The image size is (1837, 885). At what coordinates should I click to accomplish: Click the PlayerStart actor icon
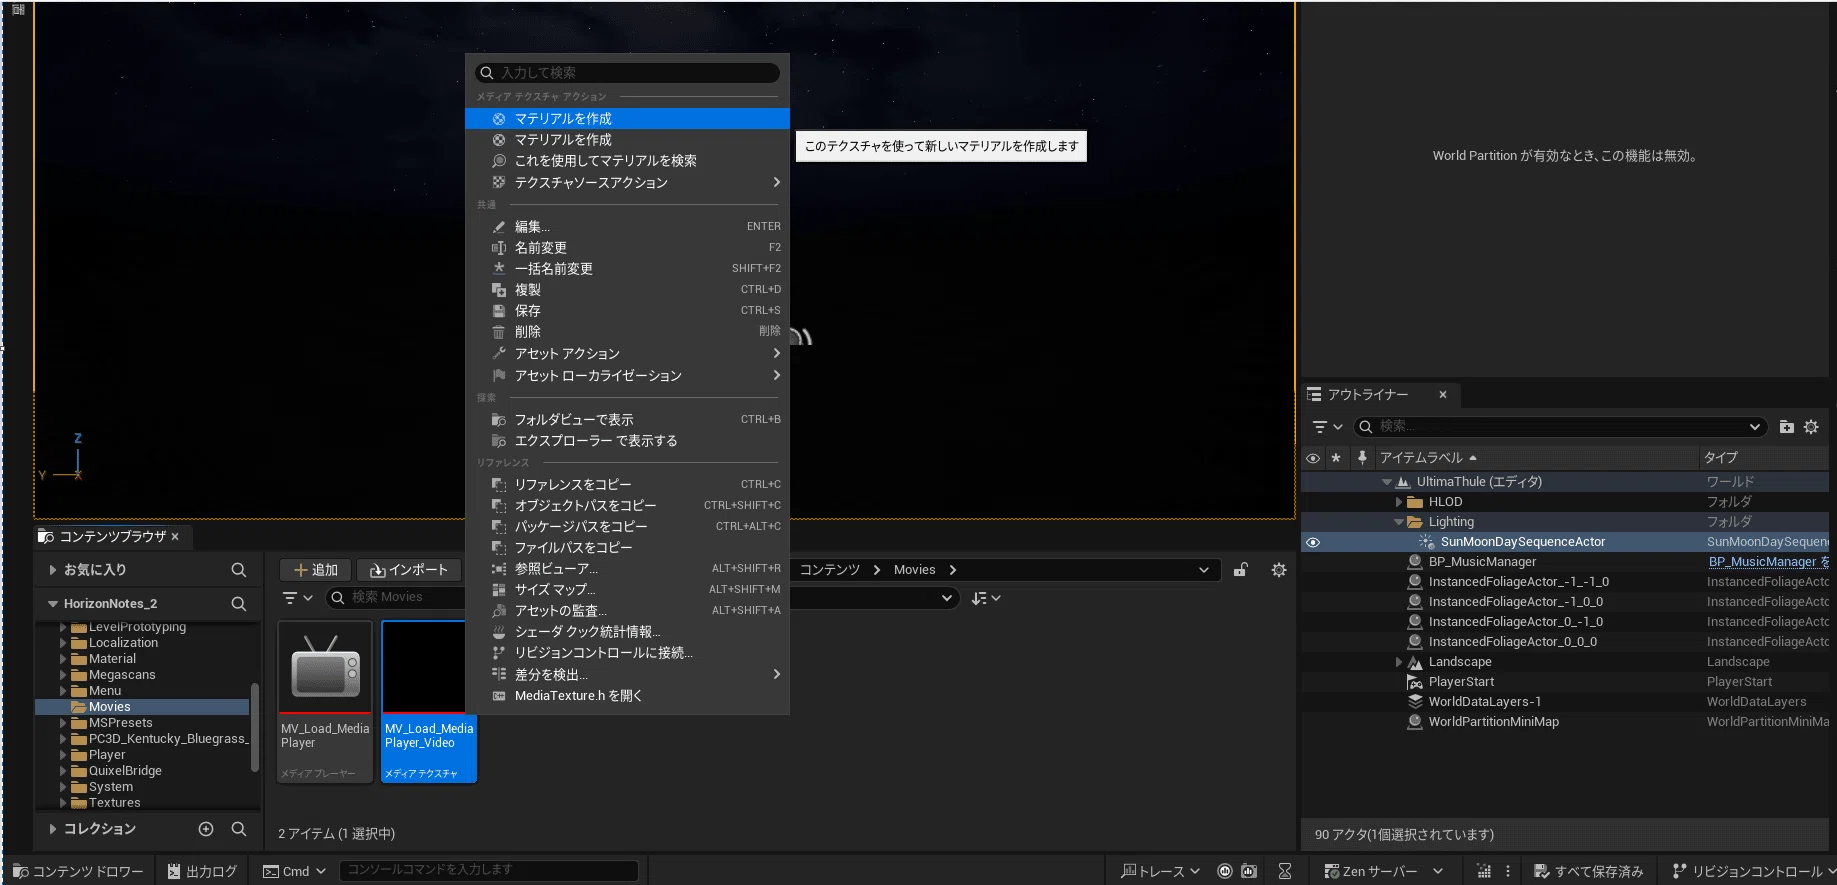tap(1415, 682)
